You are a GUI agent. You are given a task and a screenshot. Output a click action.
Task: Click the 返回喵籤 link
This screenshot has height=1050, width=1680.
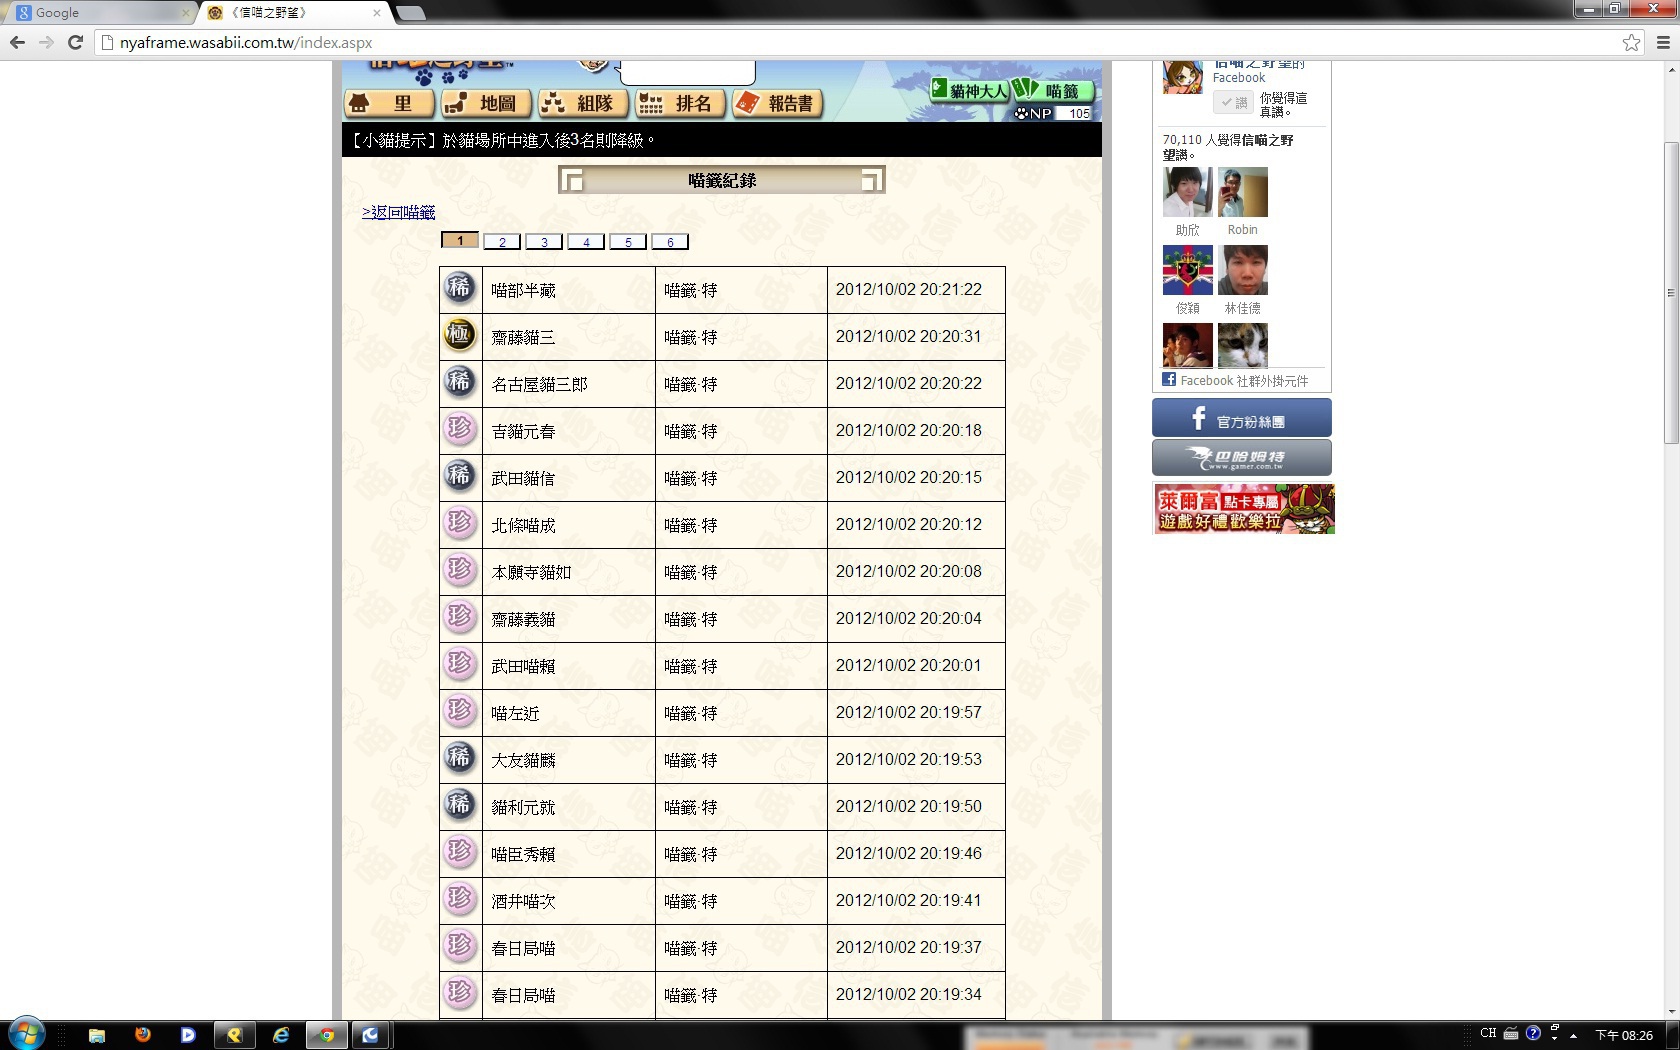tap(398, 212)
